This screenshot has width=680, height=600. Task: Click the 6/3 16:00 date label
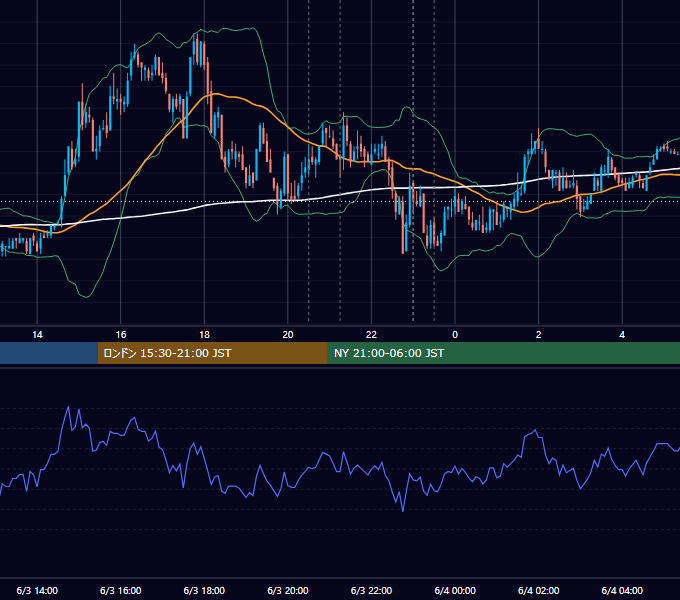tap(121, 590)
